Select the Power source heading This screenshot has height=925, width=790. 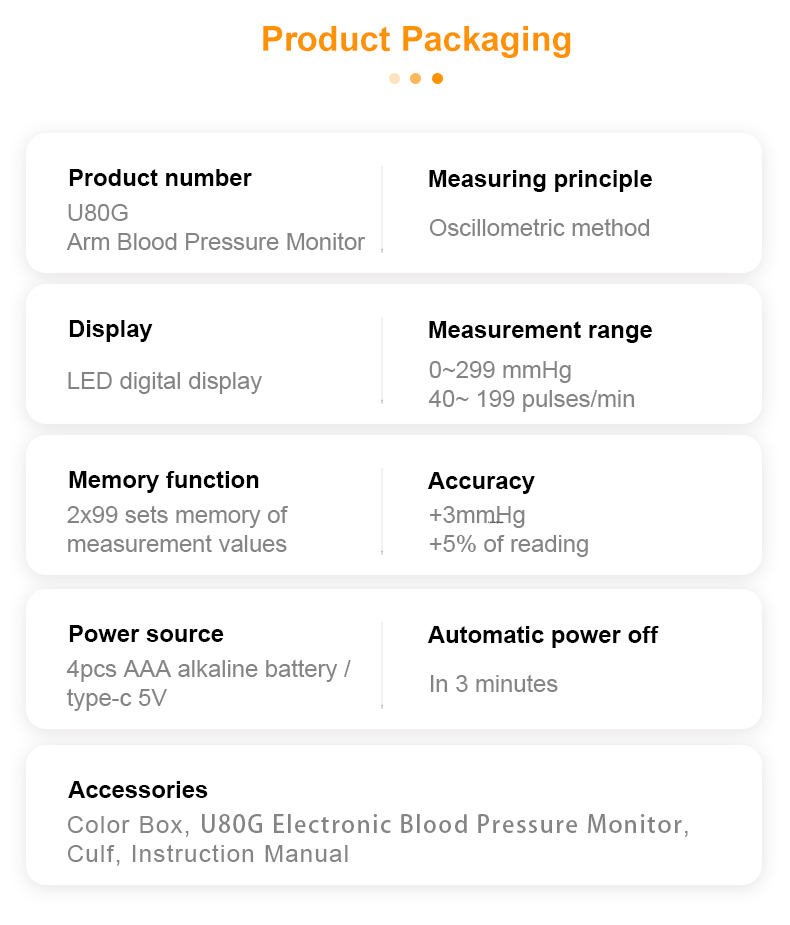pos(146,634)
